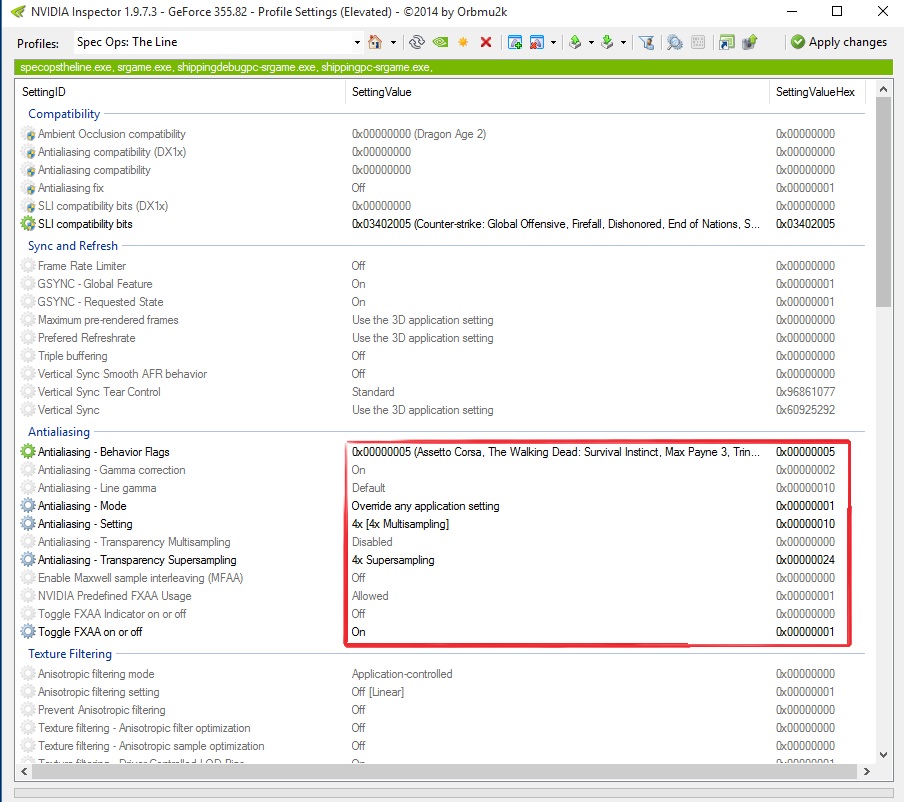The height and width of the screenshot is (802, 904).
Task: Select the Maximum pre-rendered frames row
Action: coord(442,319)
